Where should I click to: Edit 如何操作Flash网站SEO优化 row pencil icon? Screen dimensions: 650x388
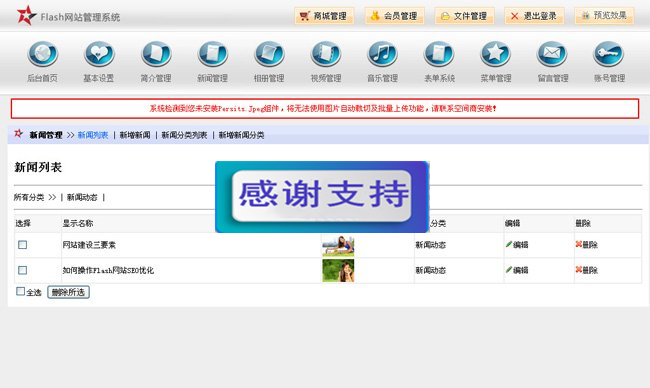click(509, 269)
